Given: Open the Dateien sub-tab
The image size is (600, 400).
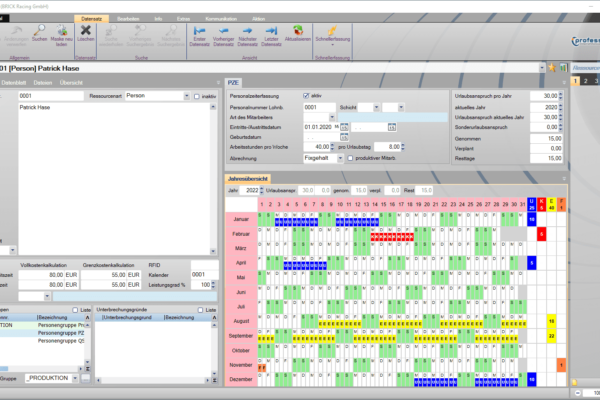Looking at the screenshot, I should pos(41,82).
